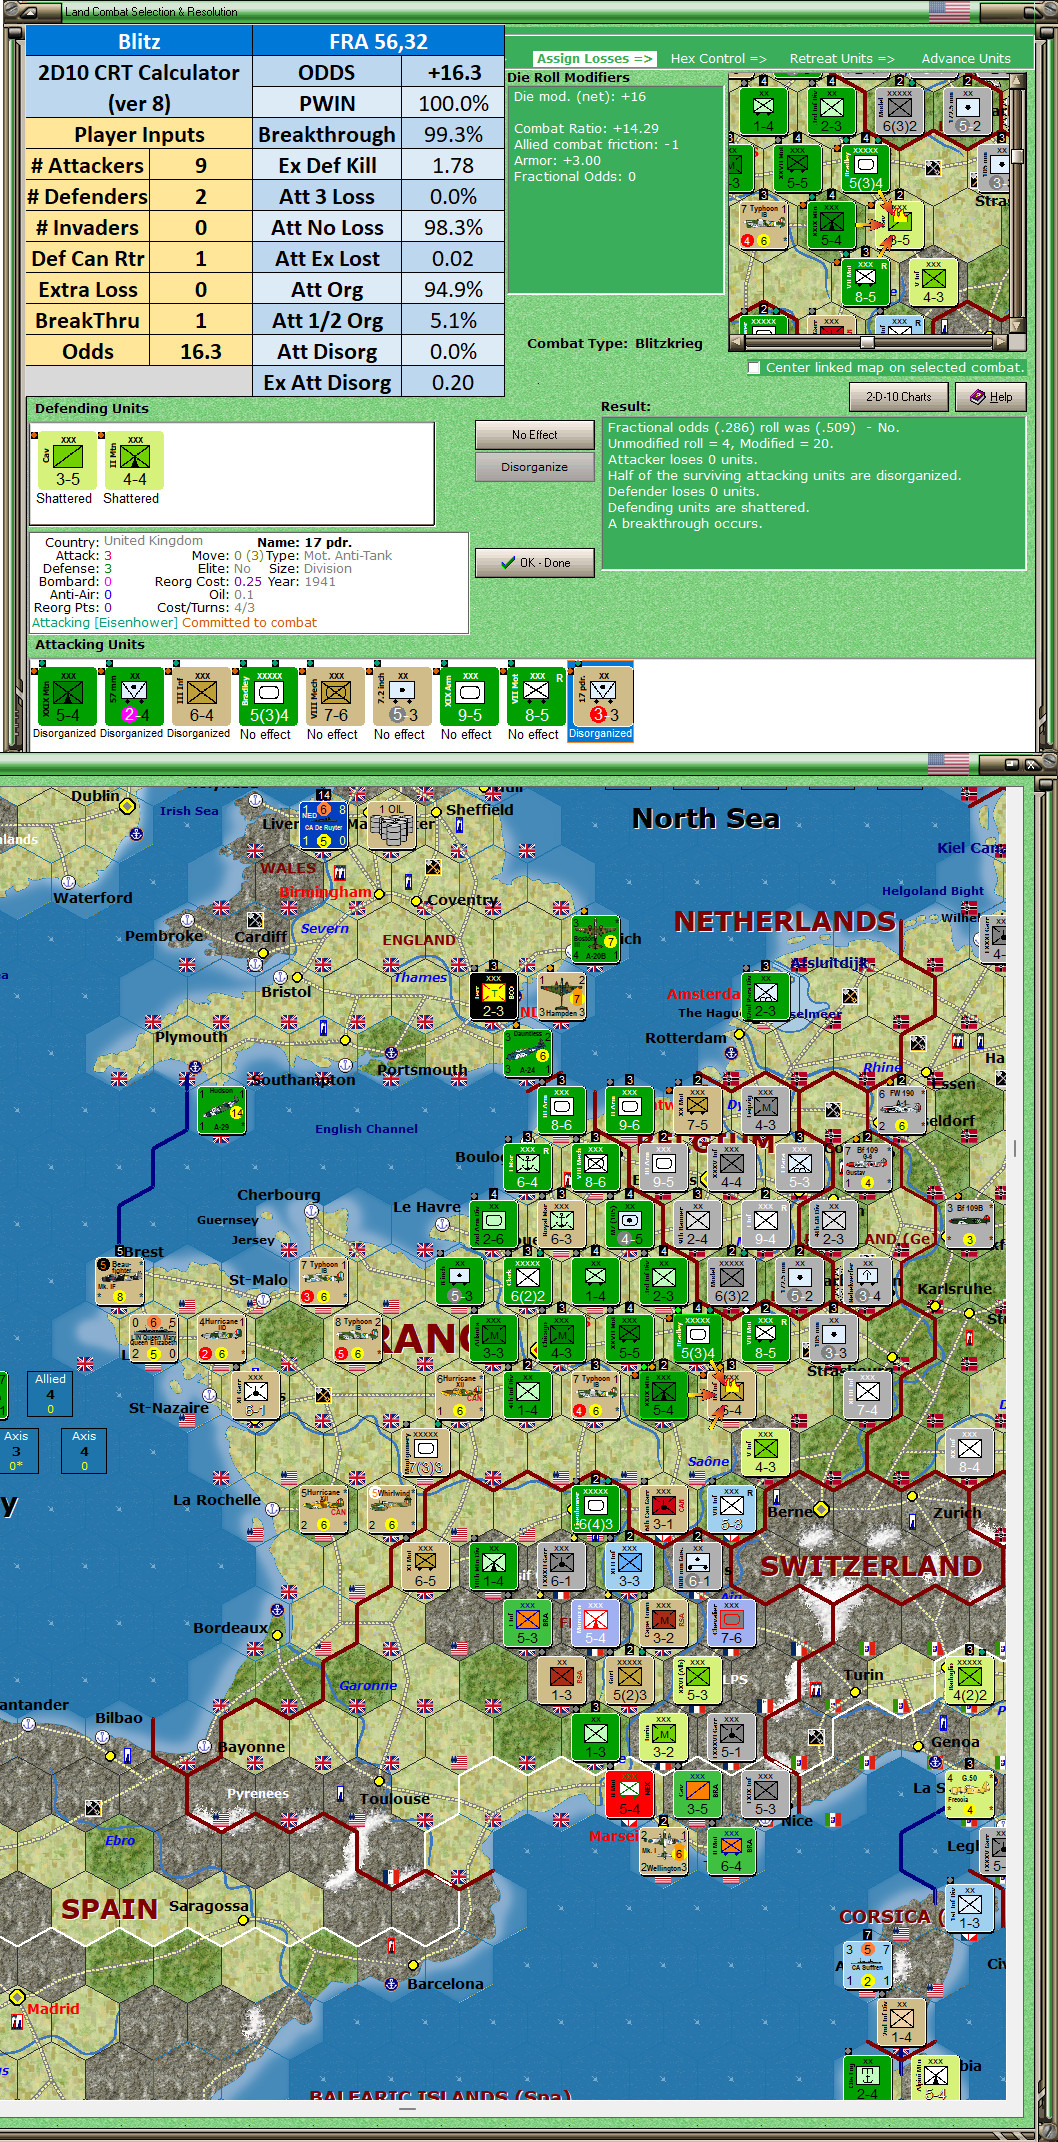Click the 2 Wellington bomber near Marseille

tap(663, 1851)
